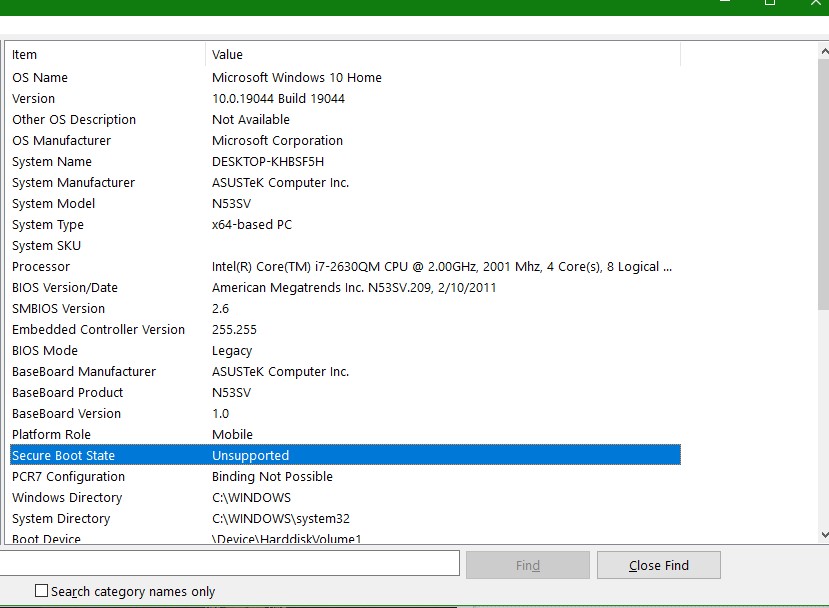Viewport: 829px width, 608px height.
Task: Click the Close Find button
Action: click(x=658, y=565)
